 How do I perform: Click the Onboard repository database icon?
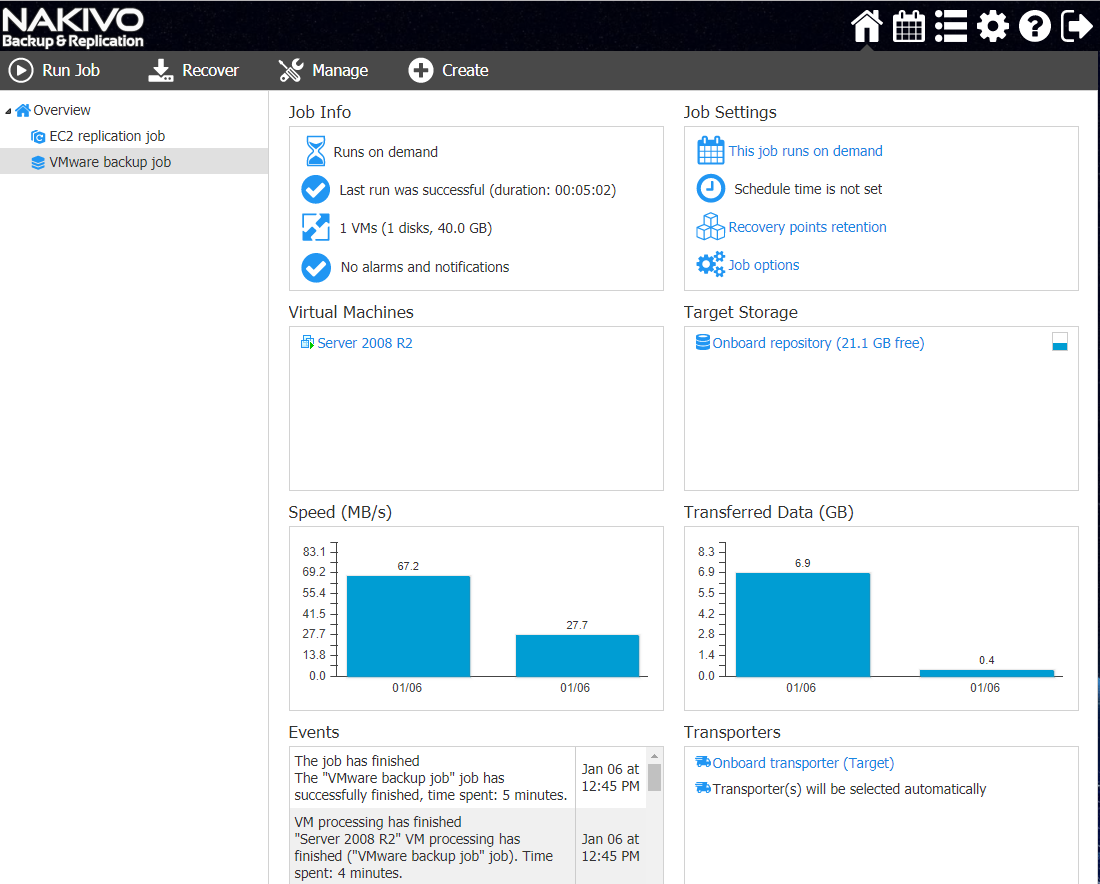(702, 342)
